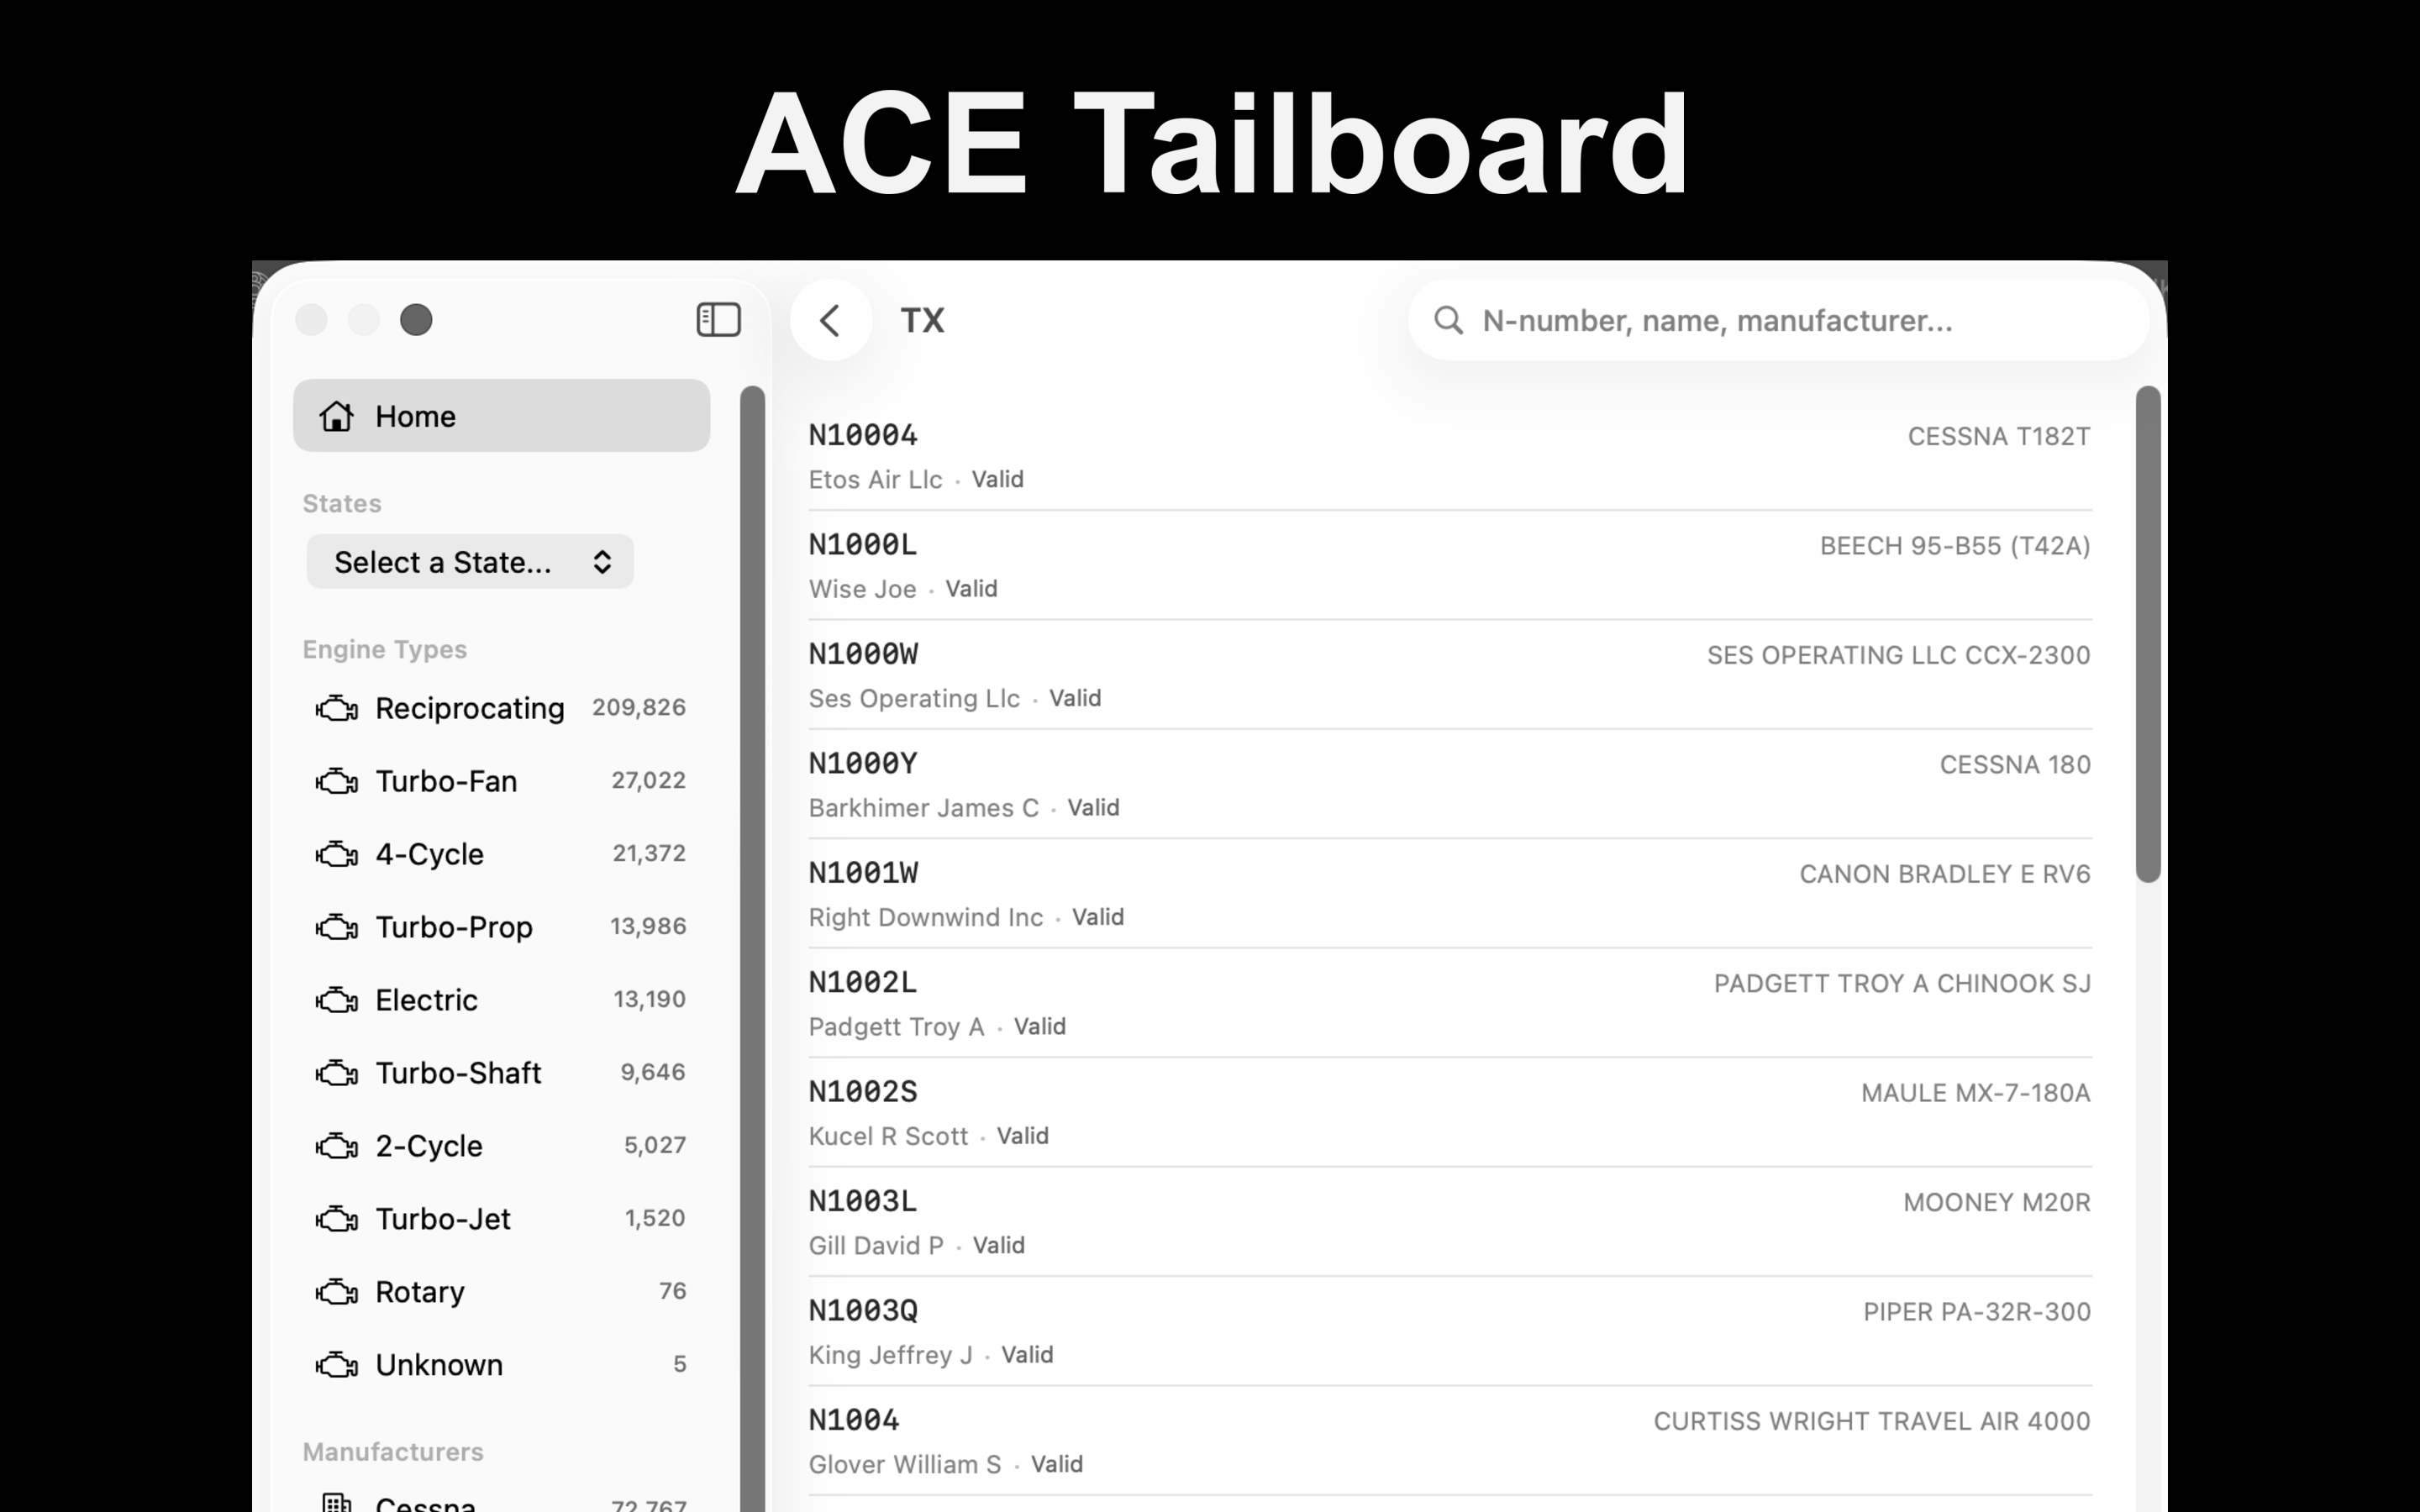Click the CESSNA T182T model label
2420x1512 pixels.
pyautogui.click(x=1999, y=437)
